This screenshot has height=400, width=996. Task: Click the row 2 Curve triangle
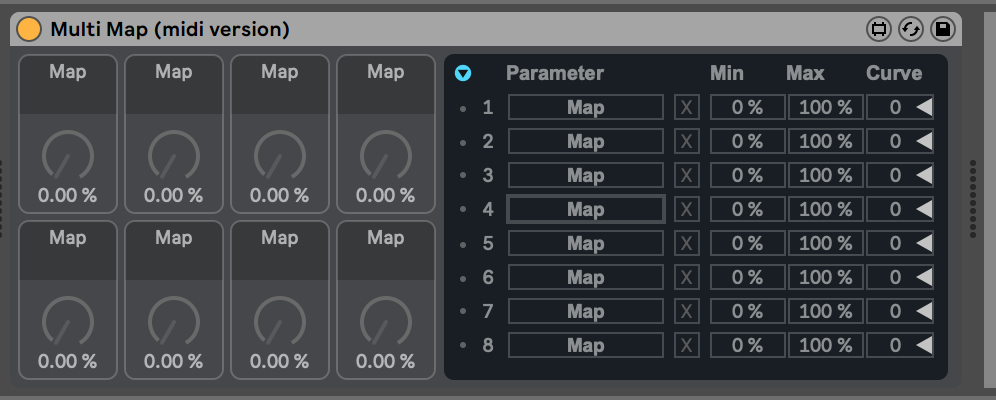click(925, 142)
